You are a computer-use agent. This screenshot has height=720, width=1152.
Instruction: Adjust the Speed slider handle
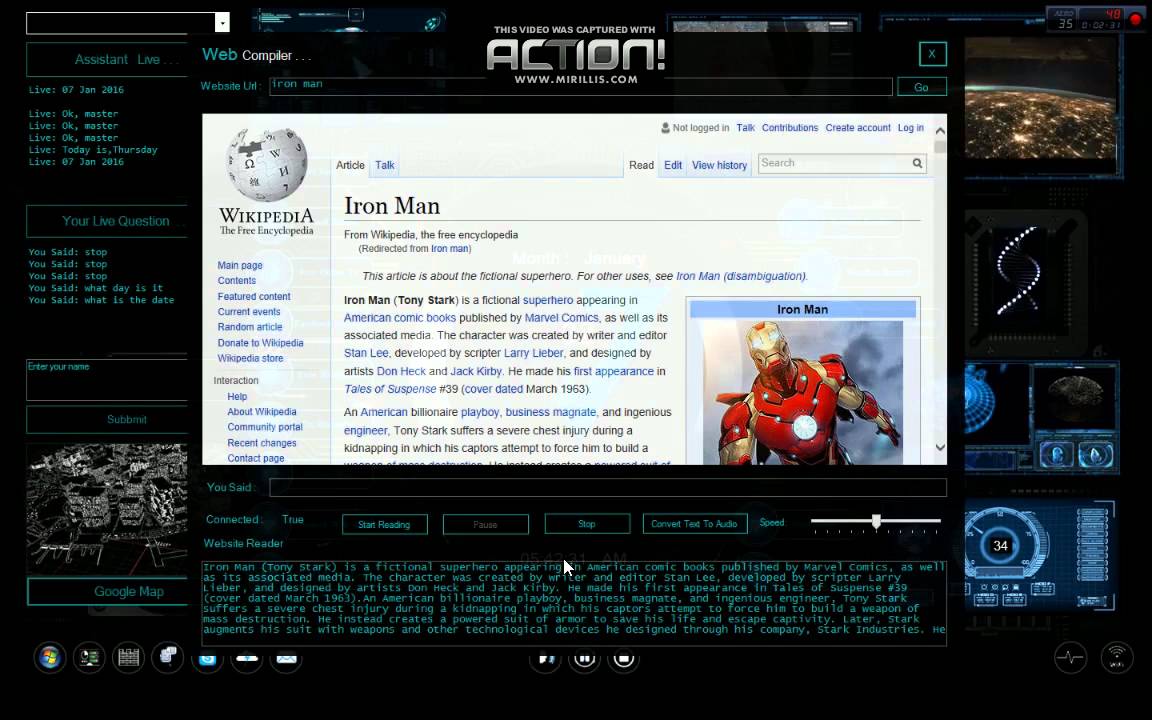tap(876, 522)
